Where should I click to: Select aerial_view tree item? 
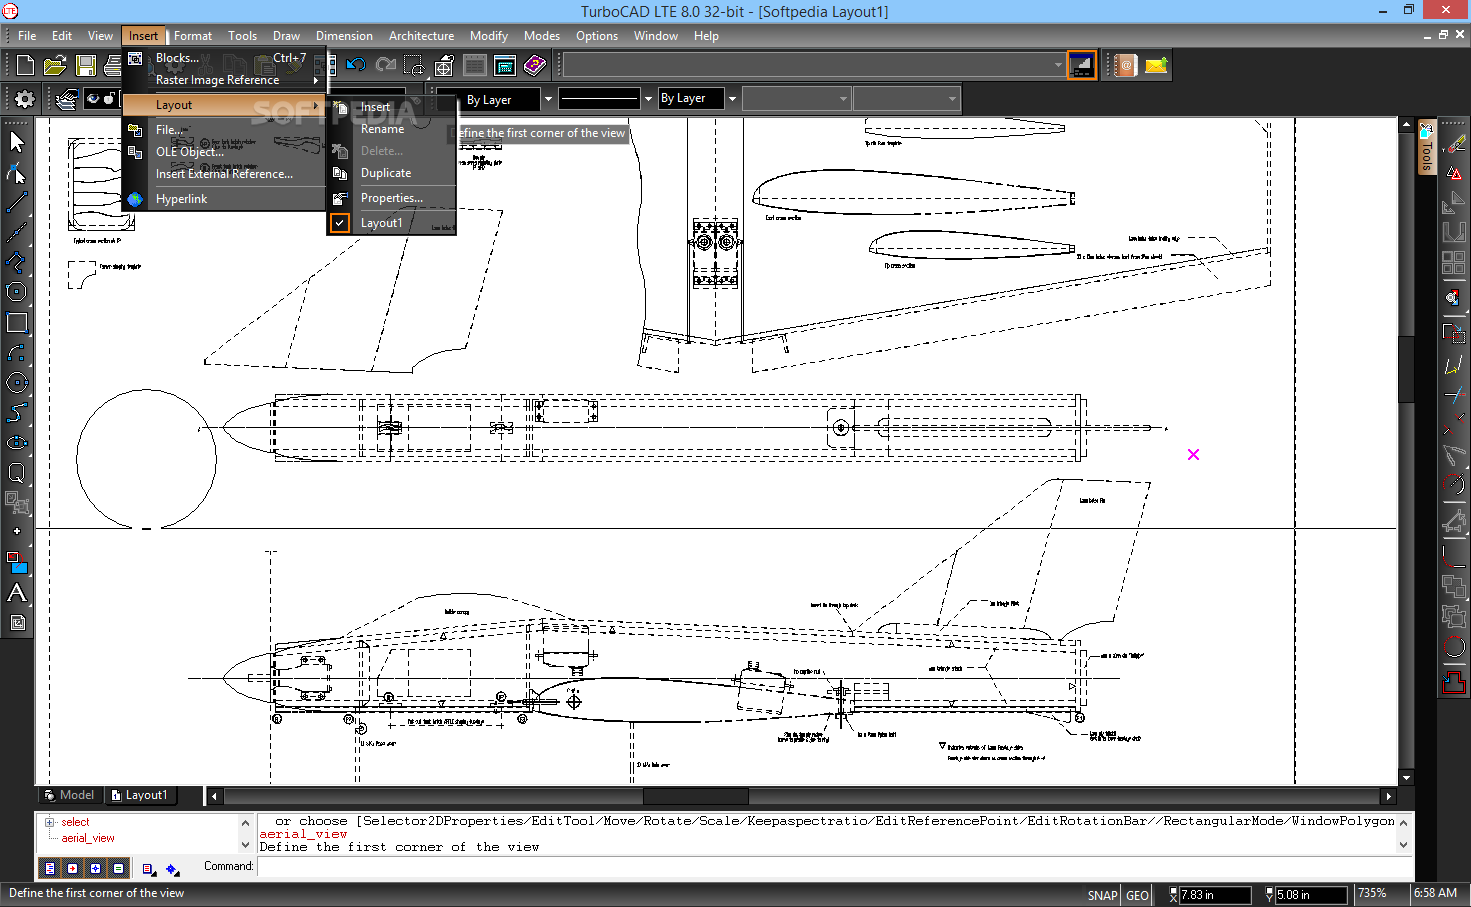88,838
